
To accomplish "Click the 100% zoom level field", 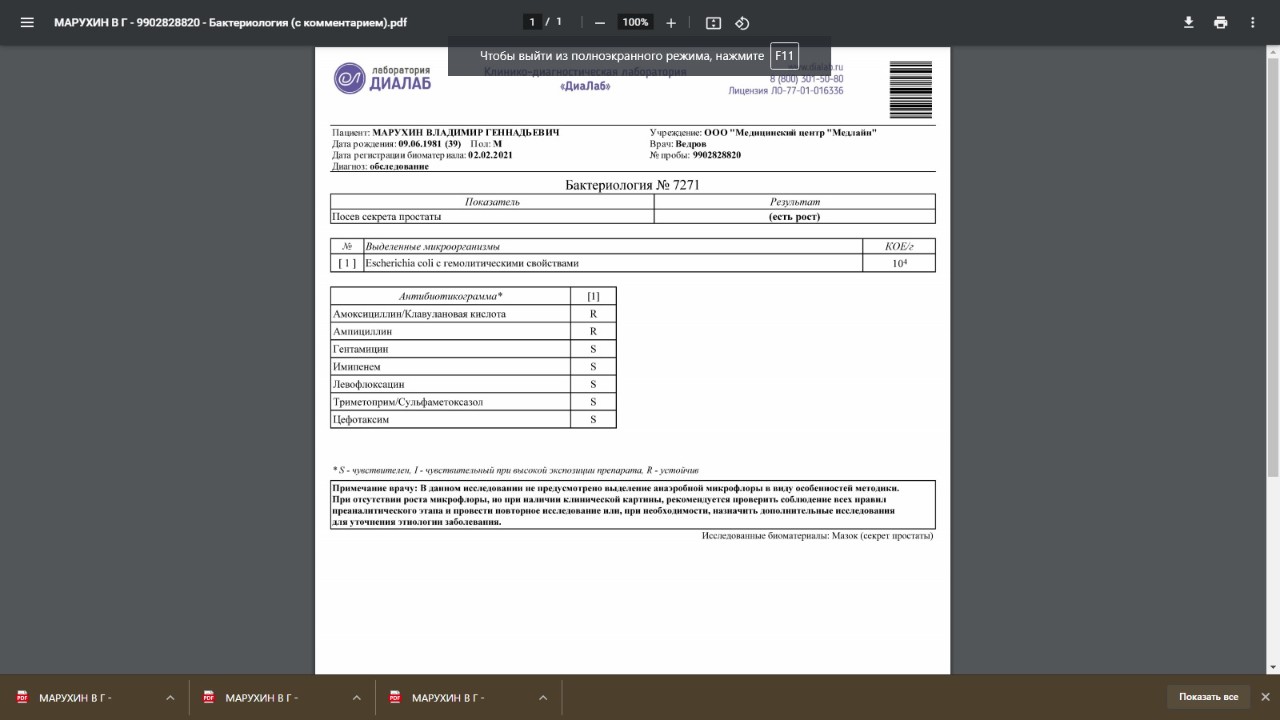I will pyautogui.click(x=635, y=22).
